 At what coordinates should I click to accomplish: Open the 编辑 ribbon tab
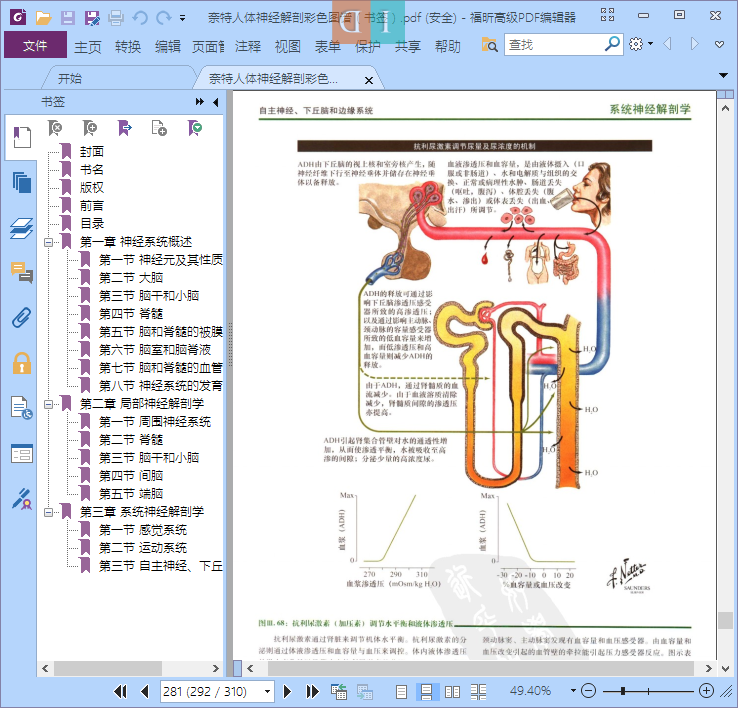(168, 47)
